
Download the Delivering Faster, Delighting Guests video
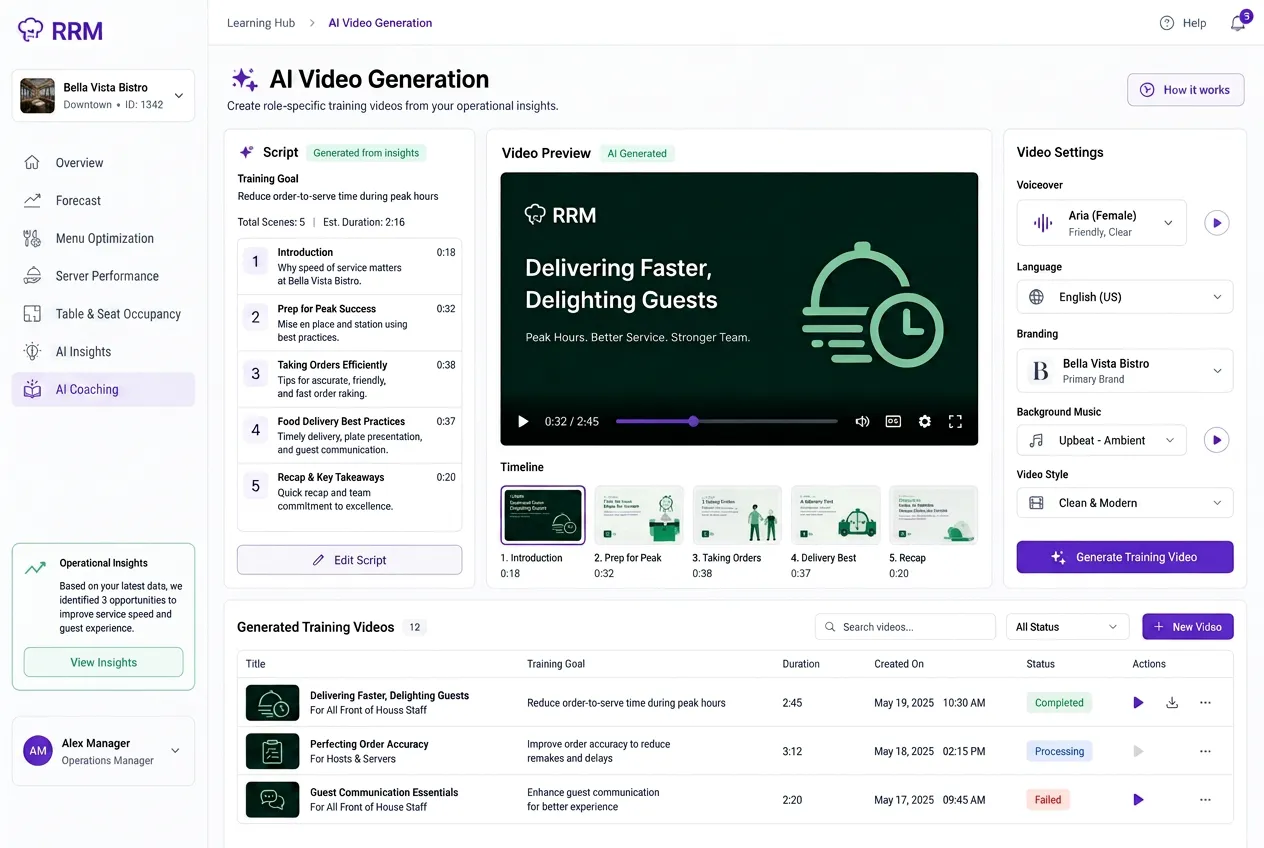pyautogui.click(x=1172, y=703)
